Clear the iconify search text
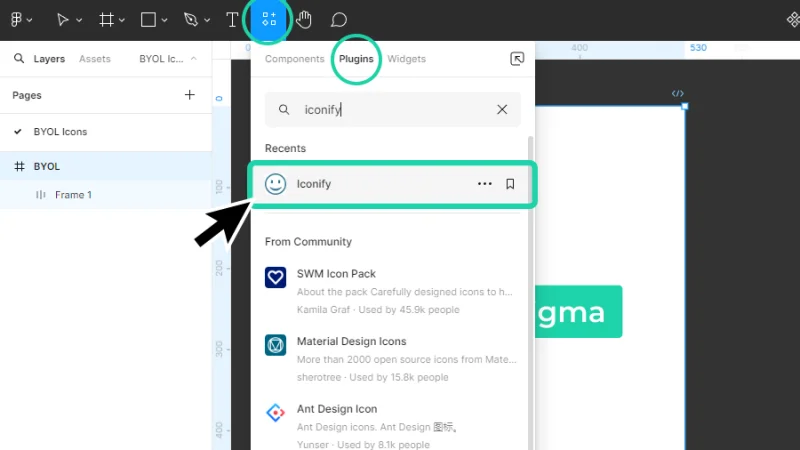The image size is (800, 450). click(x=502, y=109)
